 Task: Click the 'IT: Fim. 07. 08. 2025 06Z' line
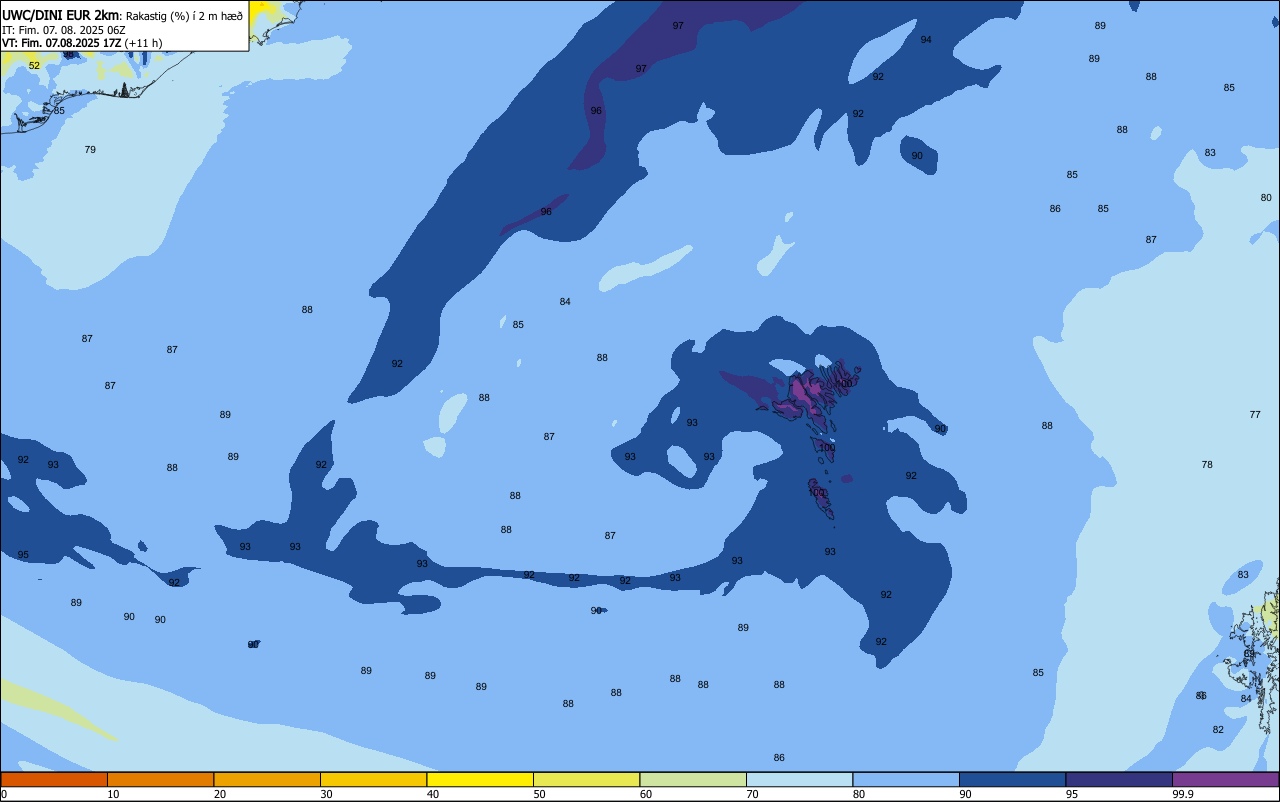coord(64,30)
